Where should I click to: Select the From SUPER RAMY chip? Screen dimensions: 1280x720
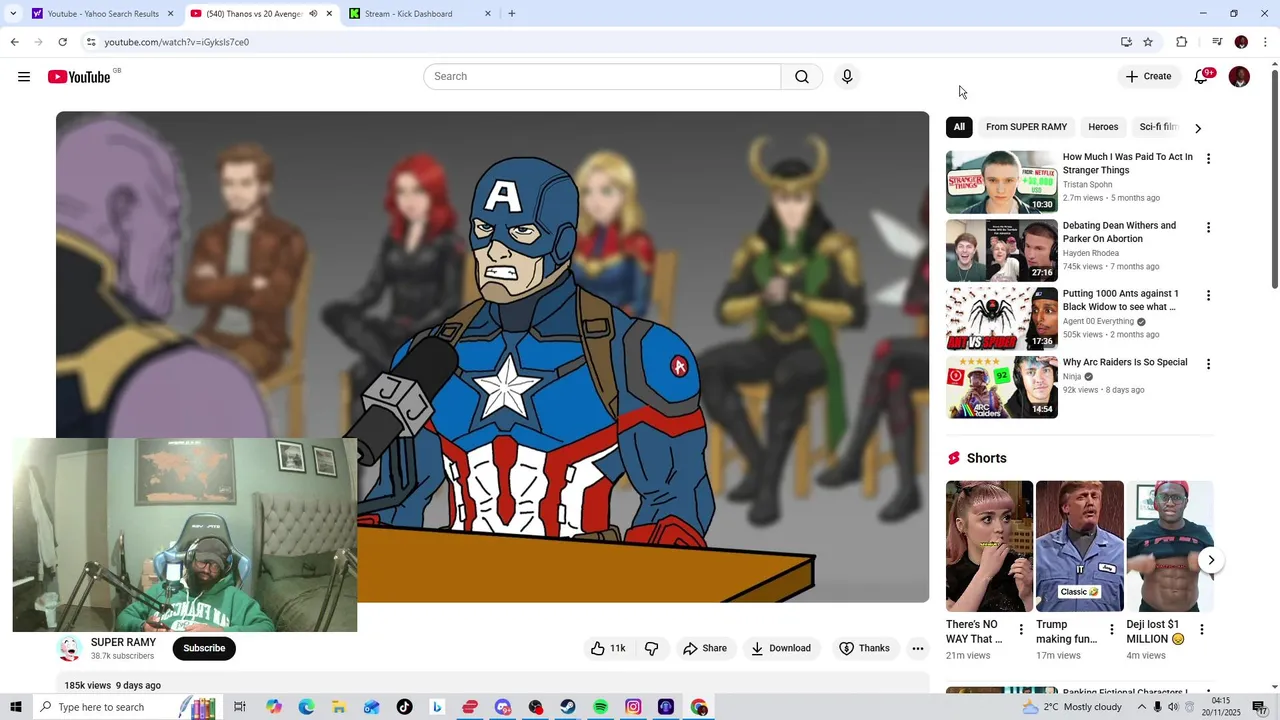pyautogui.click(x=1026, y=127)
